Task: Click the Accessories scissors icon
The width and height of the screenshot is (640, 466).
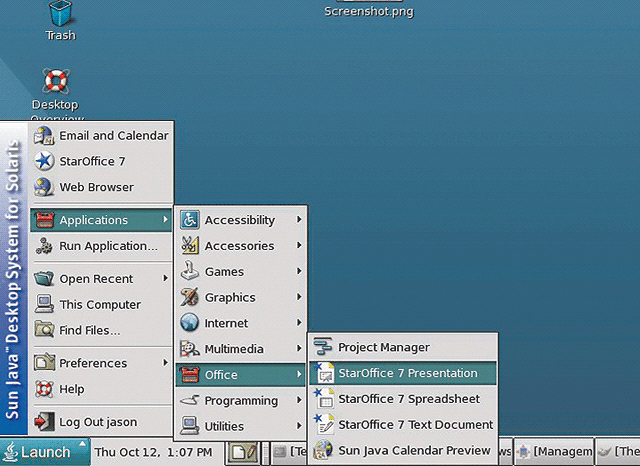Action: (x=190, y=246)
